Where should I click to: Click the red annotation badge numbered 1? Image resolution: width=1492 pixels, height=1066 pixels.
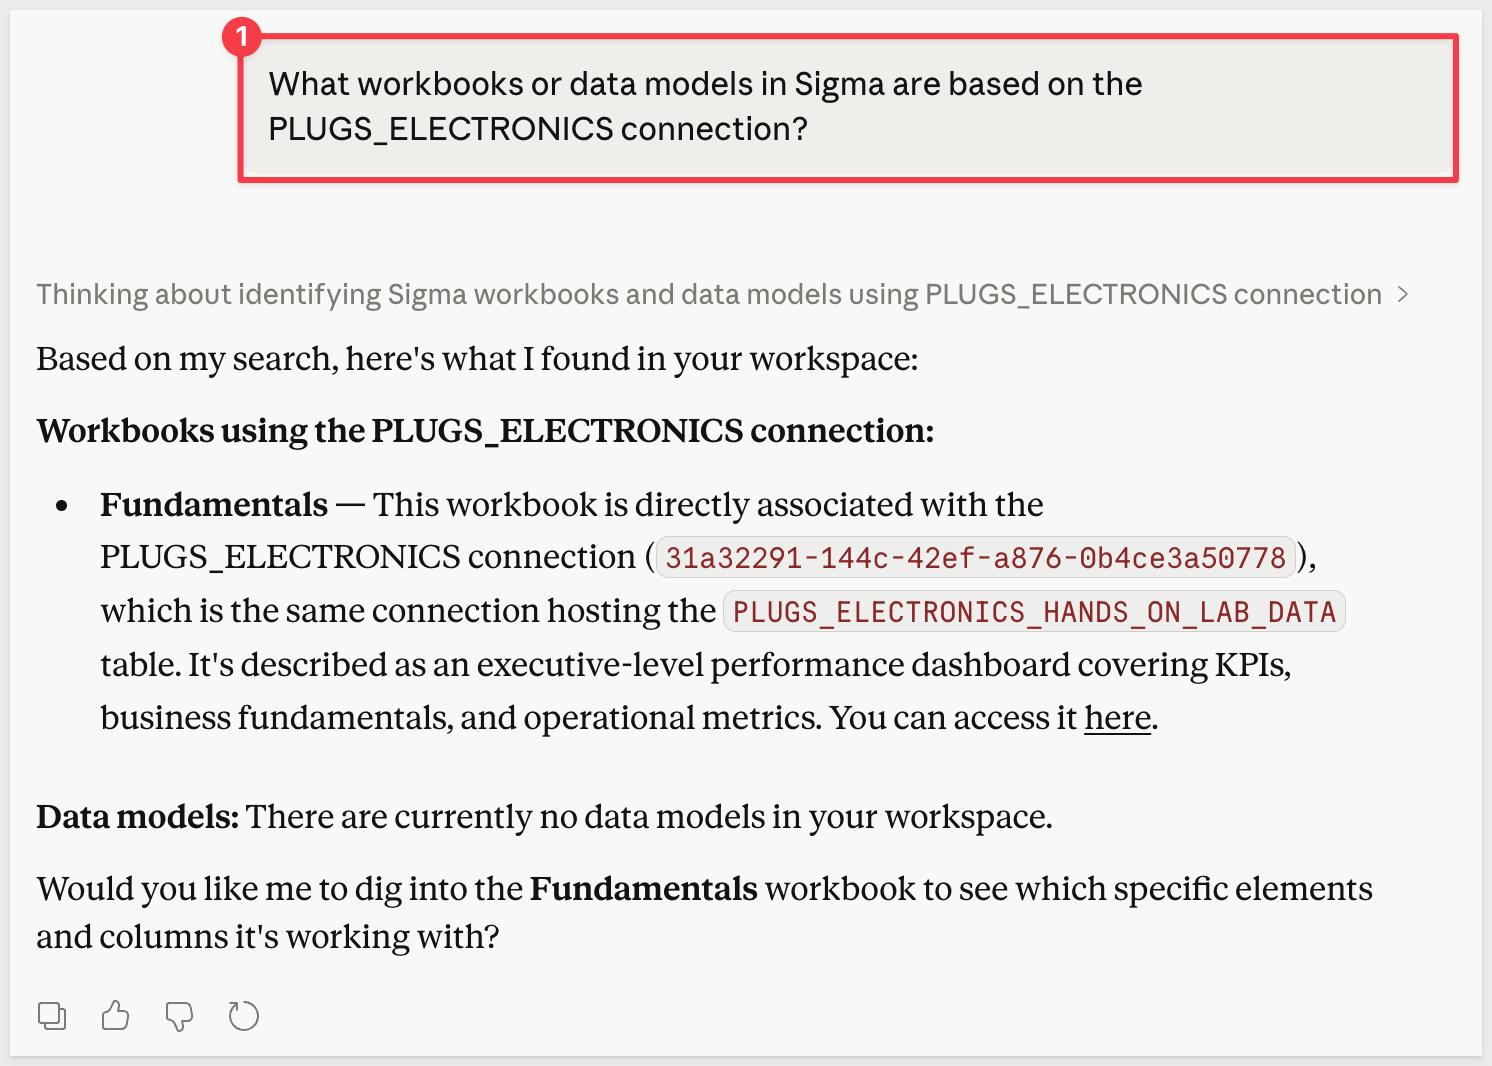tap(241, 37)
